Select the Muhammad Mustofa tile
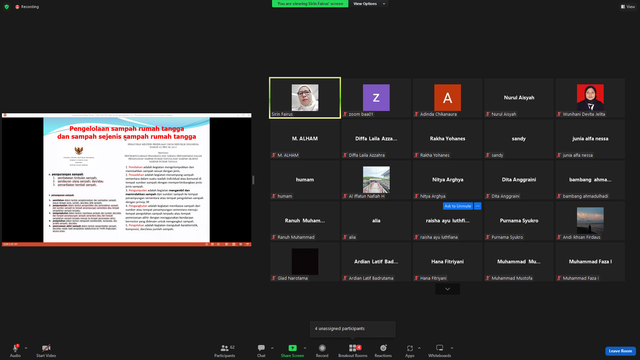 point(519,262)
